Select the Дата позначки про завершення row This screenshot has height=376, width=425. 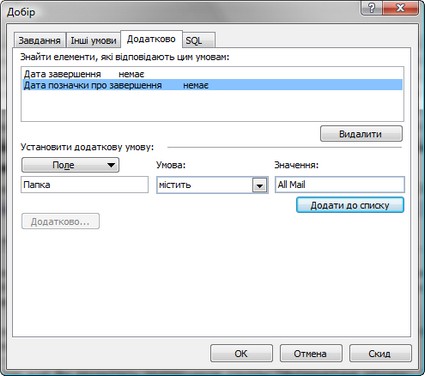click(x=212, y=85)
